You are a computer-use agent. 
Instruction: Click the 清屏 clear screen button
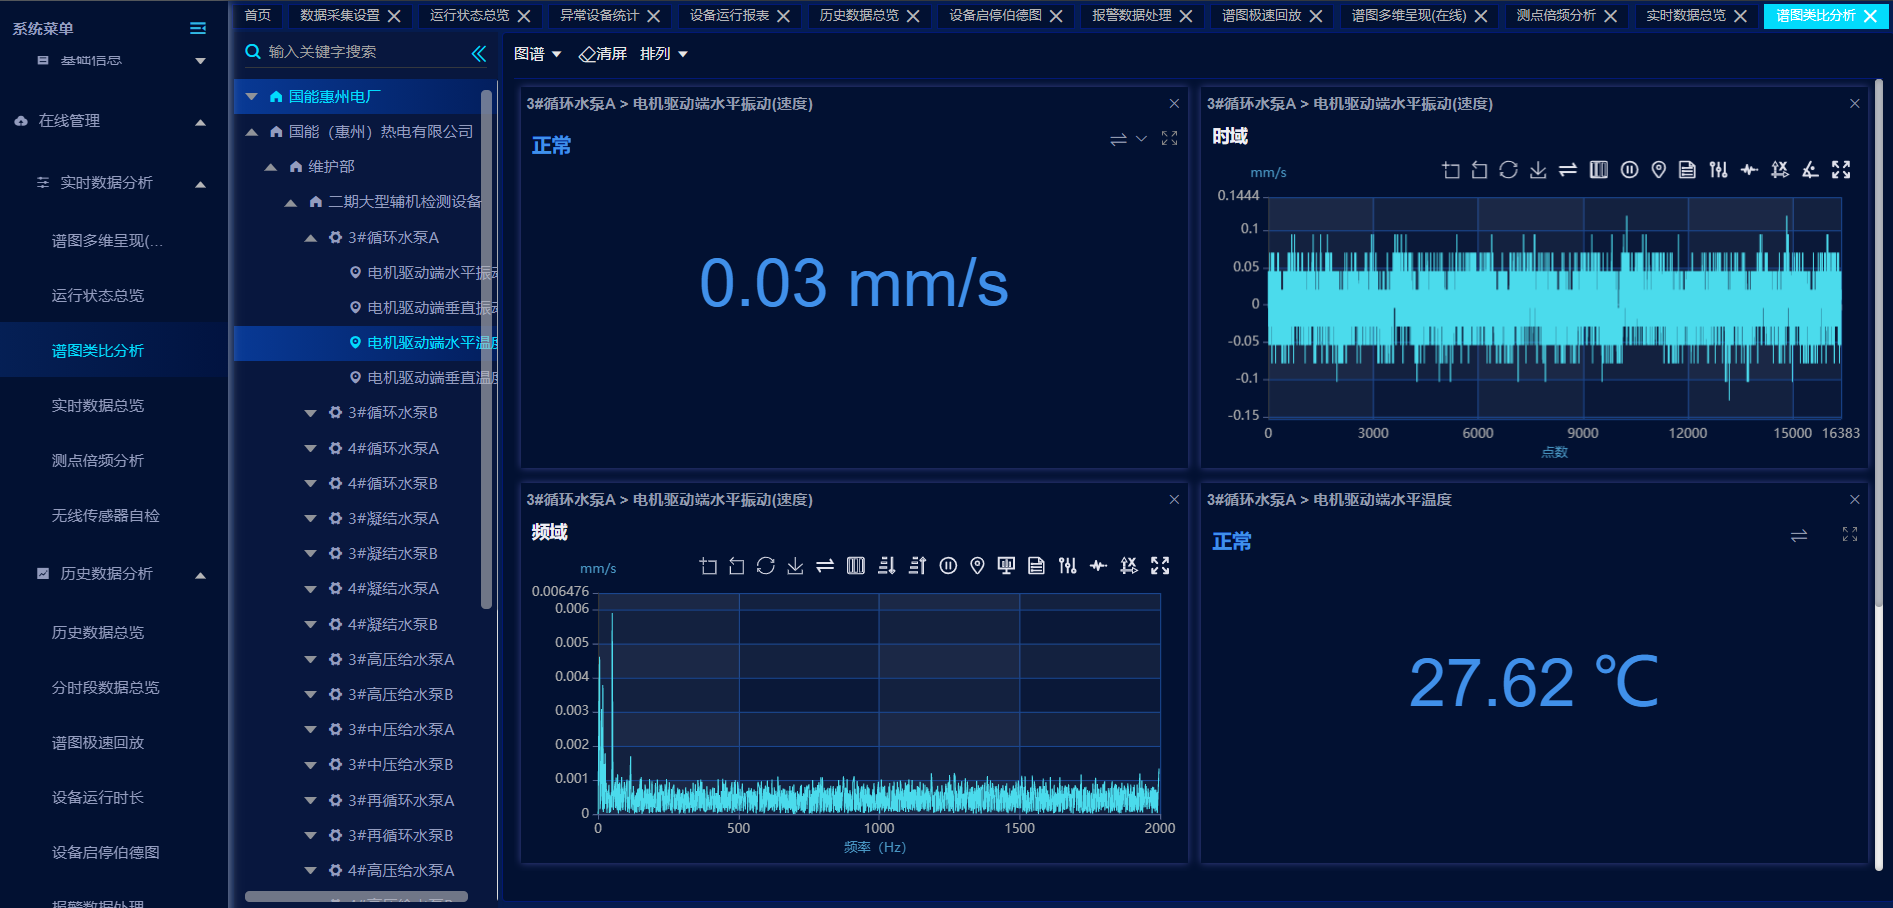pos(603,54)
